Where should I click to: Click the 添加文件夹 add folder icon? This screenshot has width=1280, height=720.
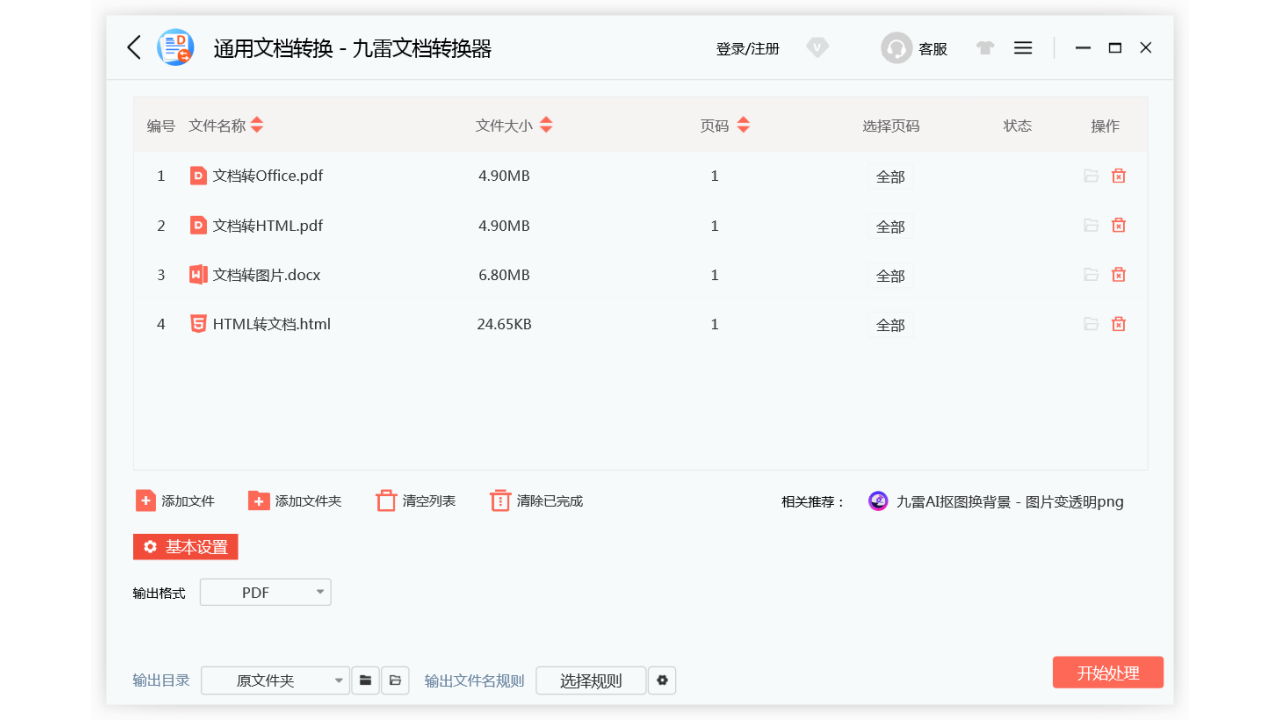pyautogui.click(x=259, y=500)
